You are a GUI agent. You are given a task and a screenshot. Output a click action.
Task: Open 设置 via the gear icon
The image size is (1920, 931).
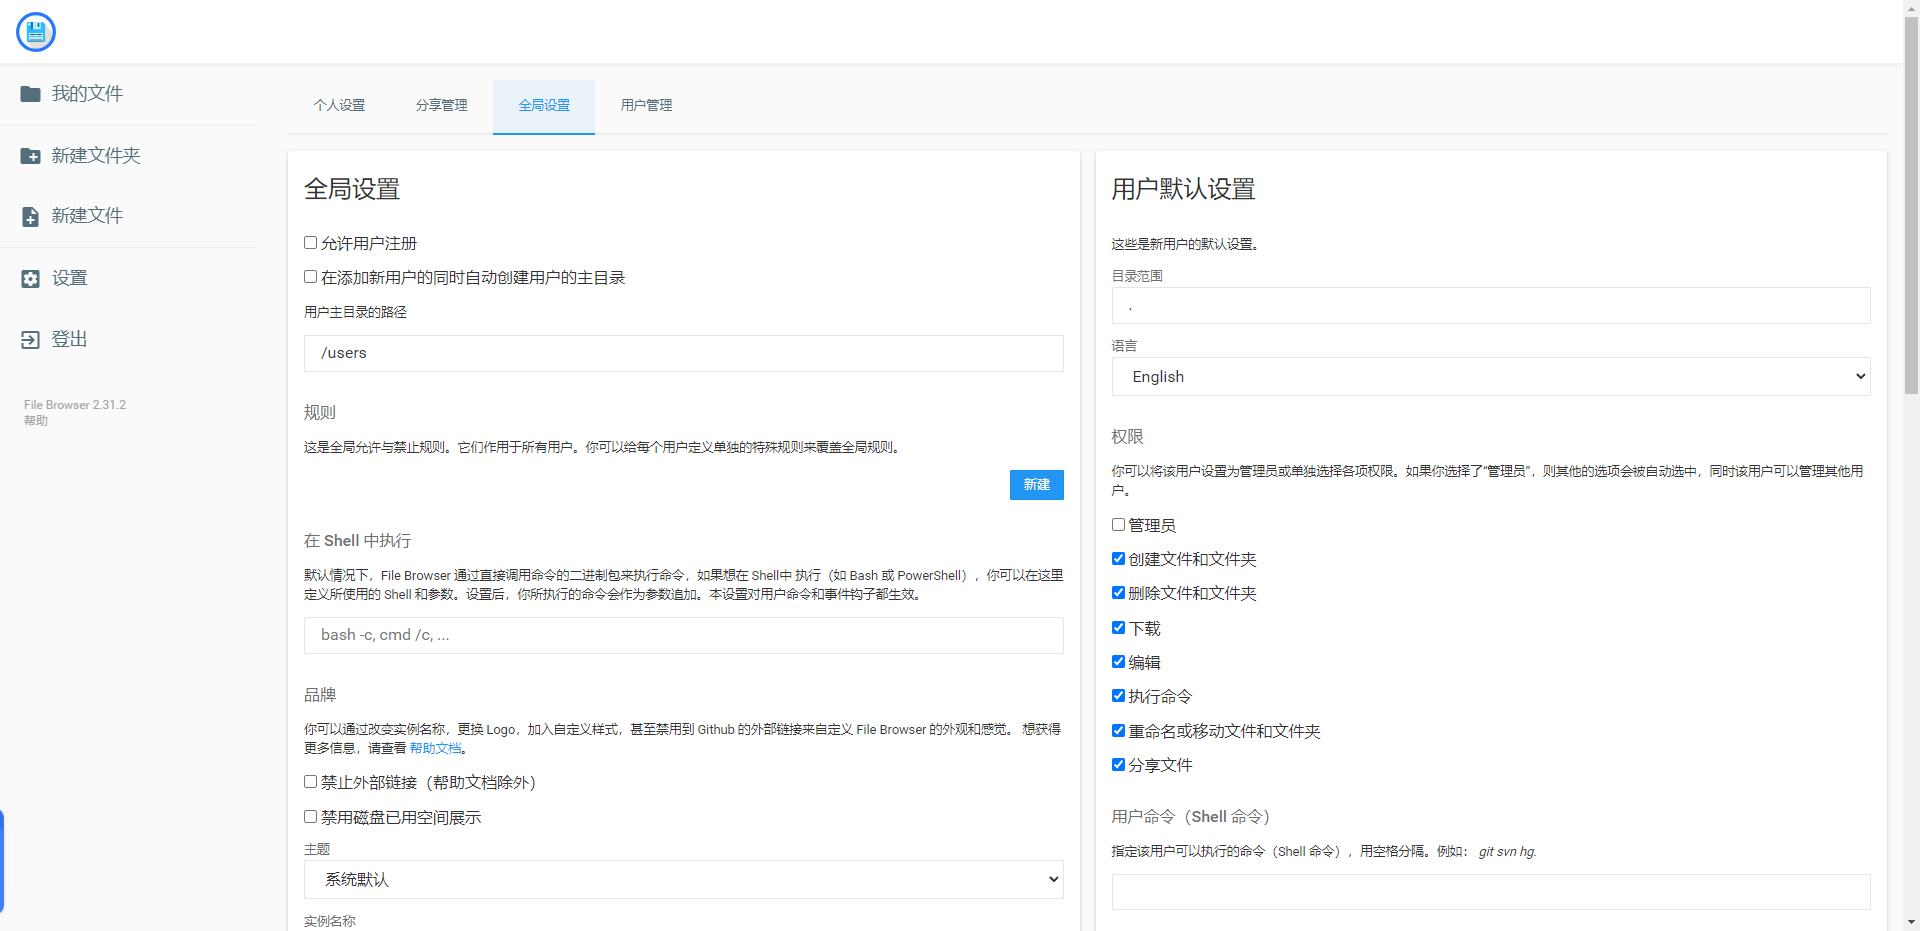coord(30,278)
